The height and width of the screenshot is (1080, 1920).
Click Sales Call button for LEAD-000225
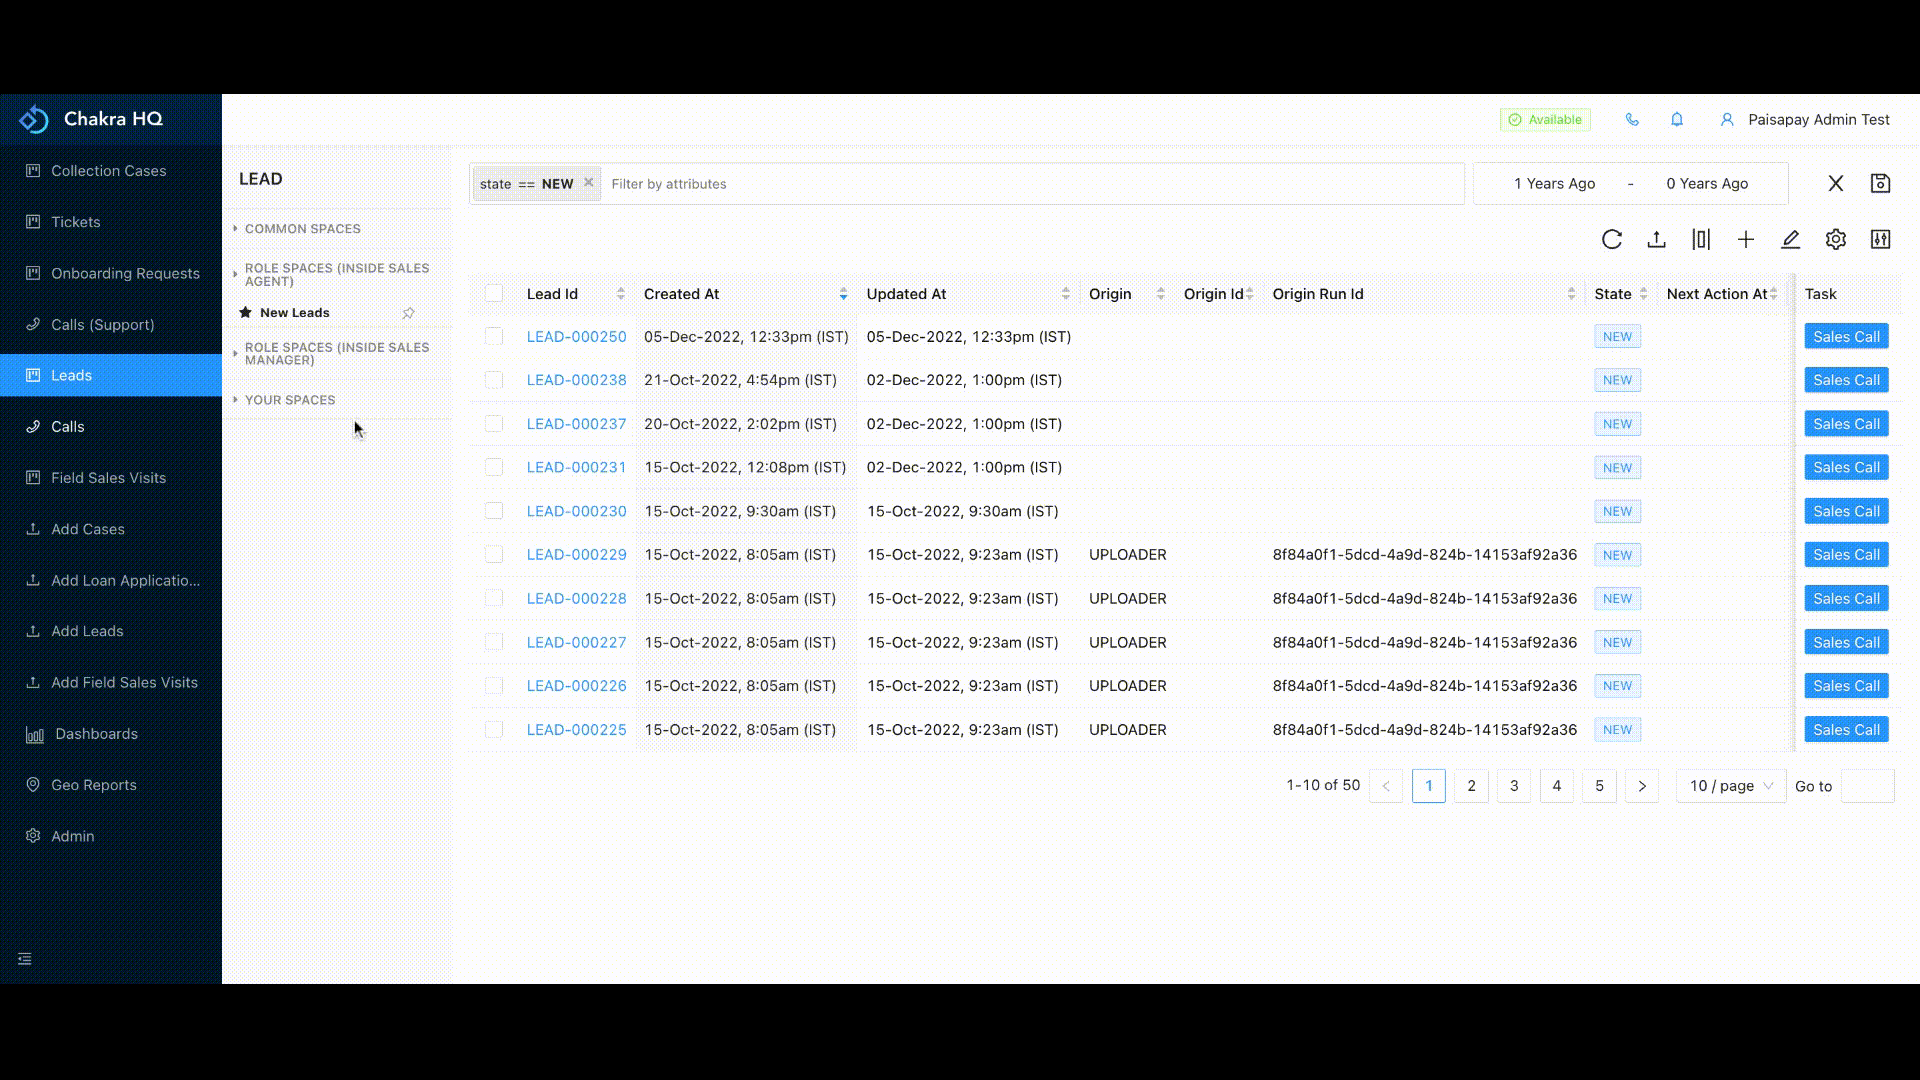pyautogui.click(x=1845, y=730)
